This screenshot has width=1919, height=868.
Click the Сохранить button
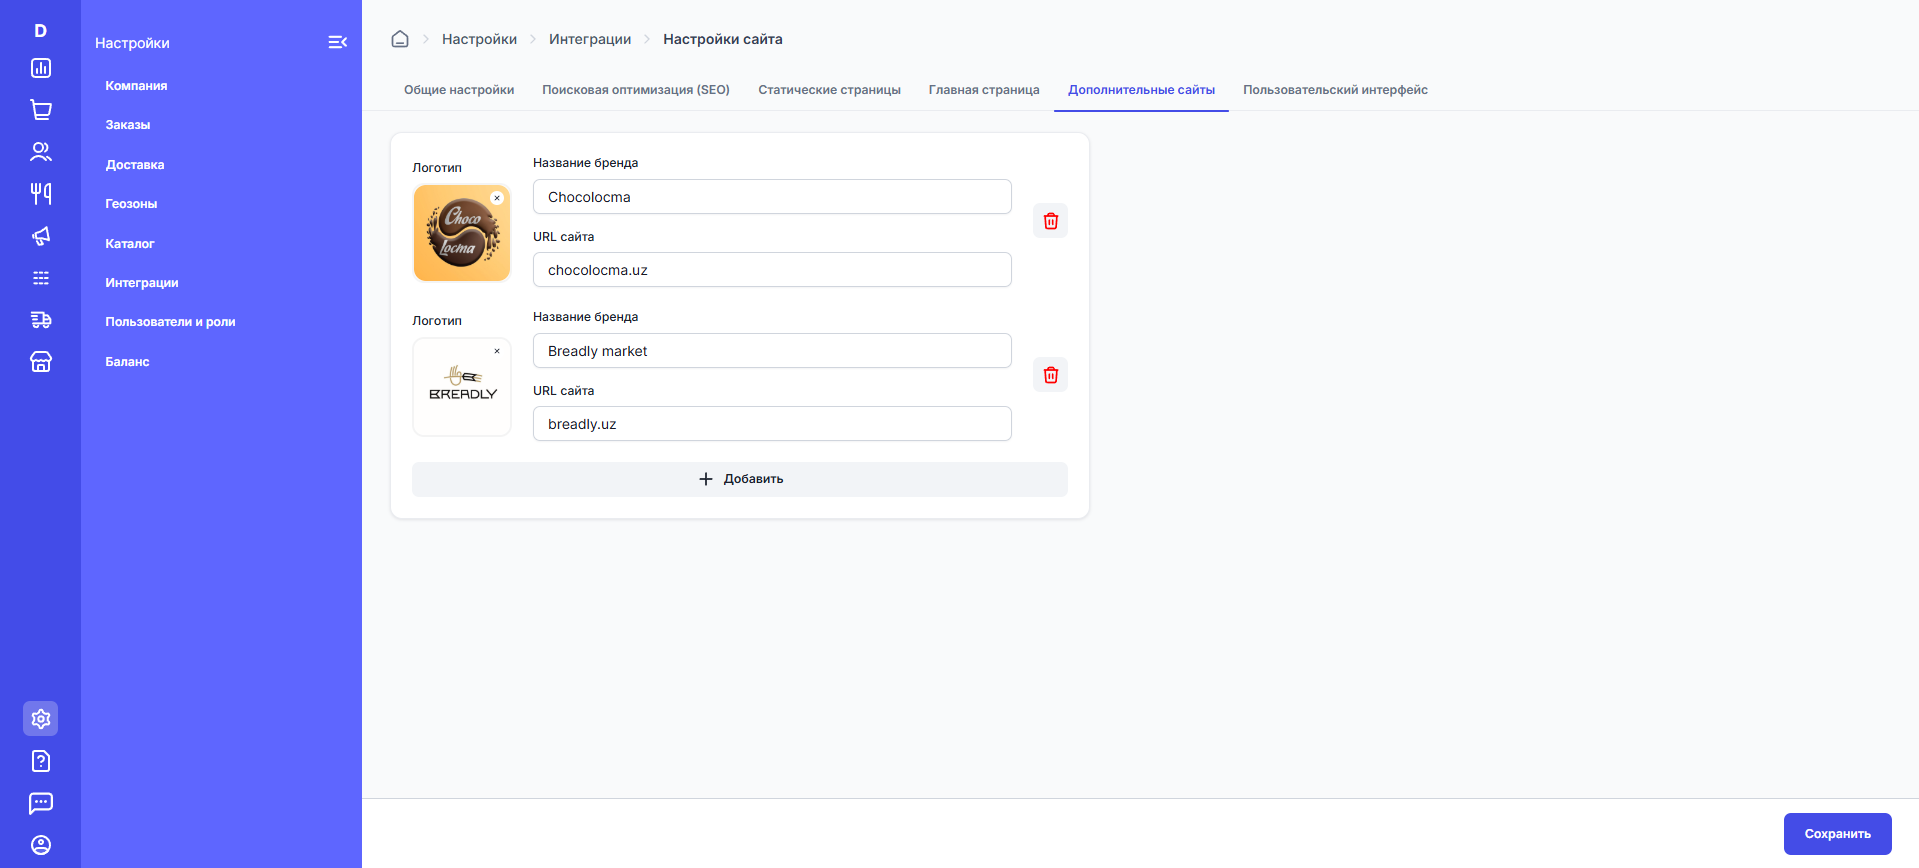(x=1837, y=834)
